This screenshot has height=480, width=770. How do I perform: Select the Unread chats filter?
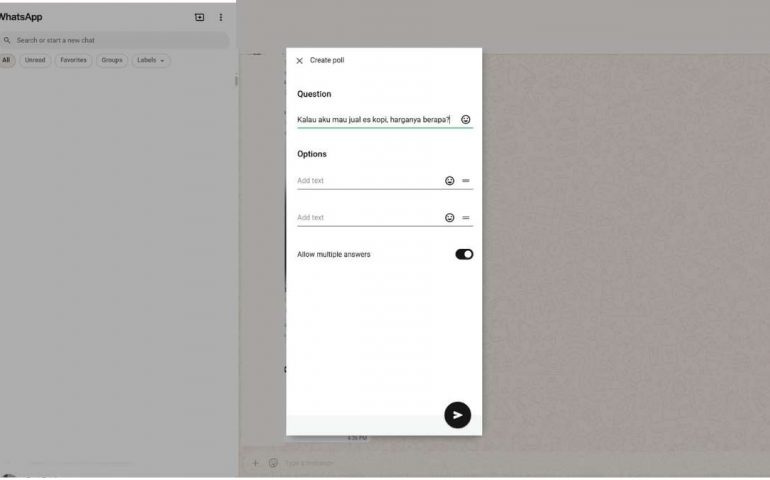(x=35, y=60)
